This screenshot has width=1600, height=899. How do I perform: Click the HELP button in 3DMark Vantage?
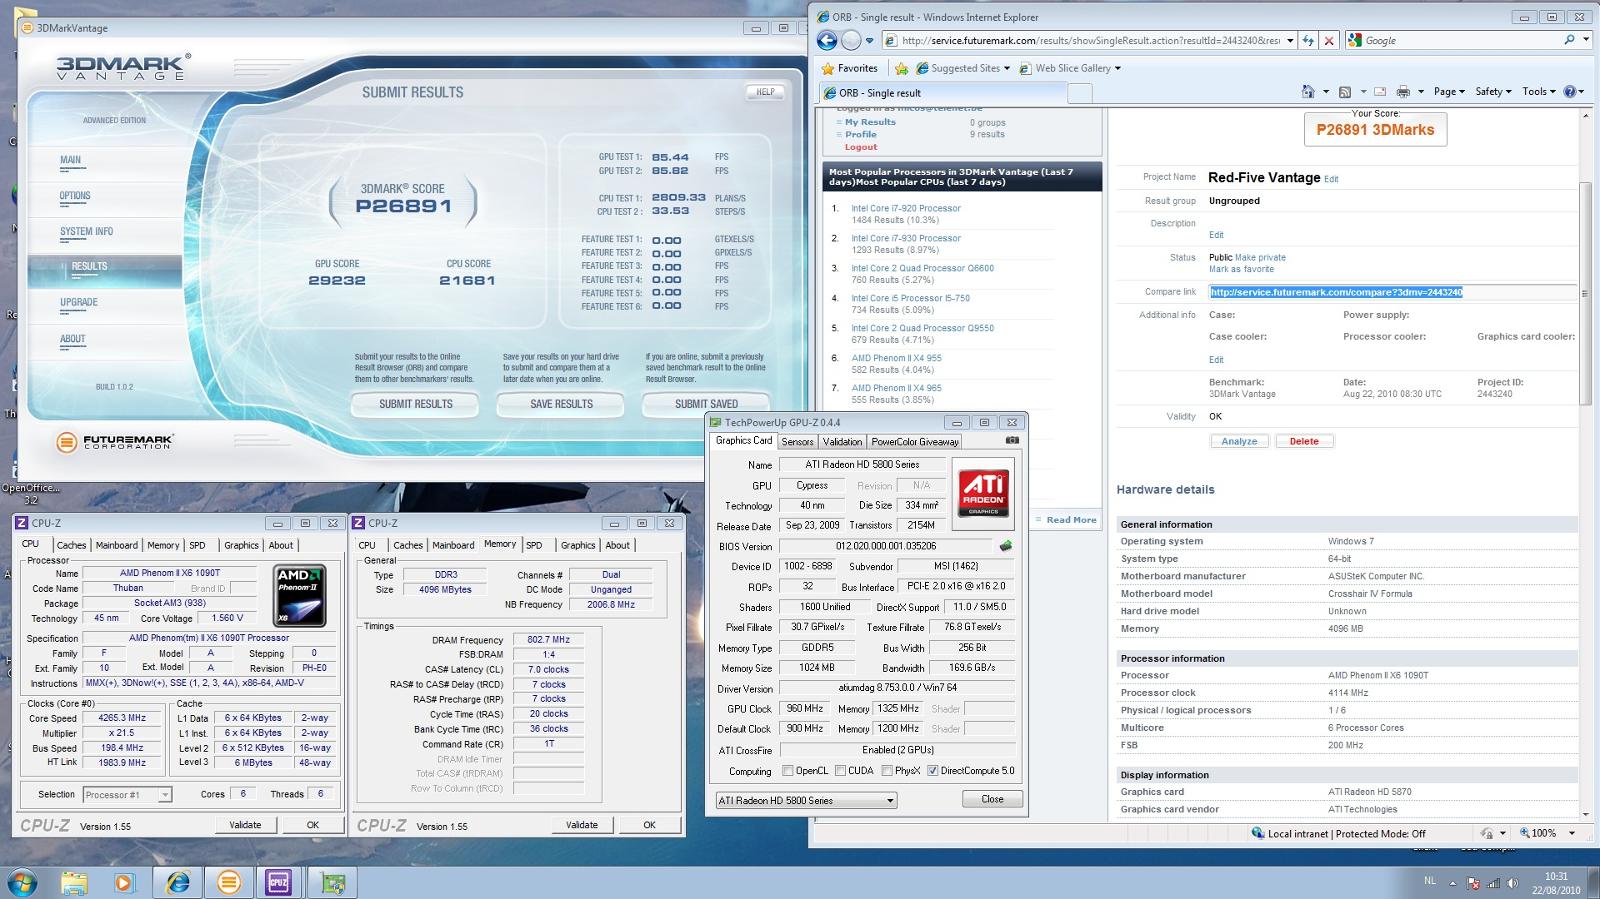pyautogui.click(x=765, y=92)
